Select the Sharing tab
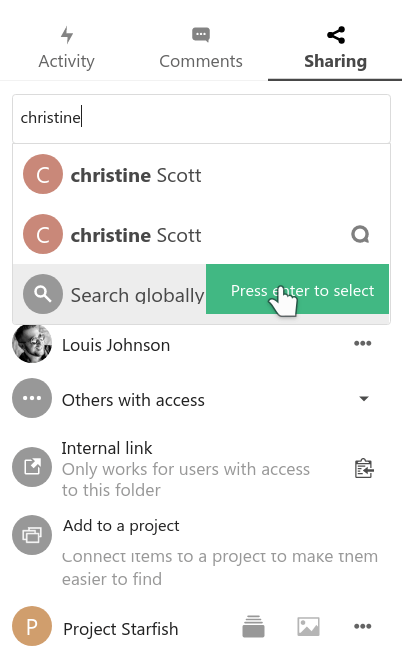 pyautogui.click(x=335, y=48)
